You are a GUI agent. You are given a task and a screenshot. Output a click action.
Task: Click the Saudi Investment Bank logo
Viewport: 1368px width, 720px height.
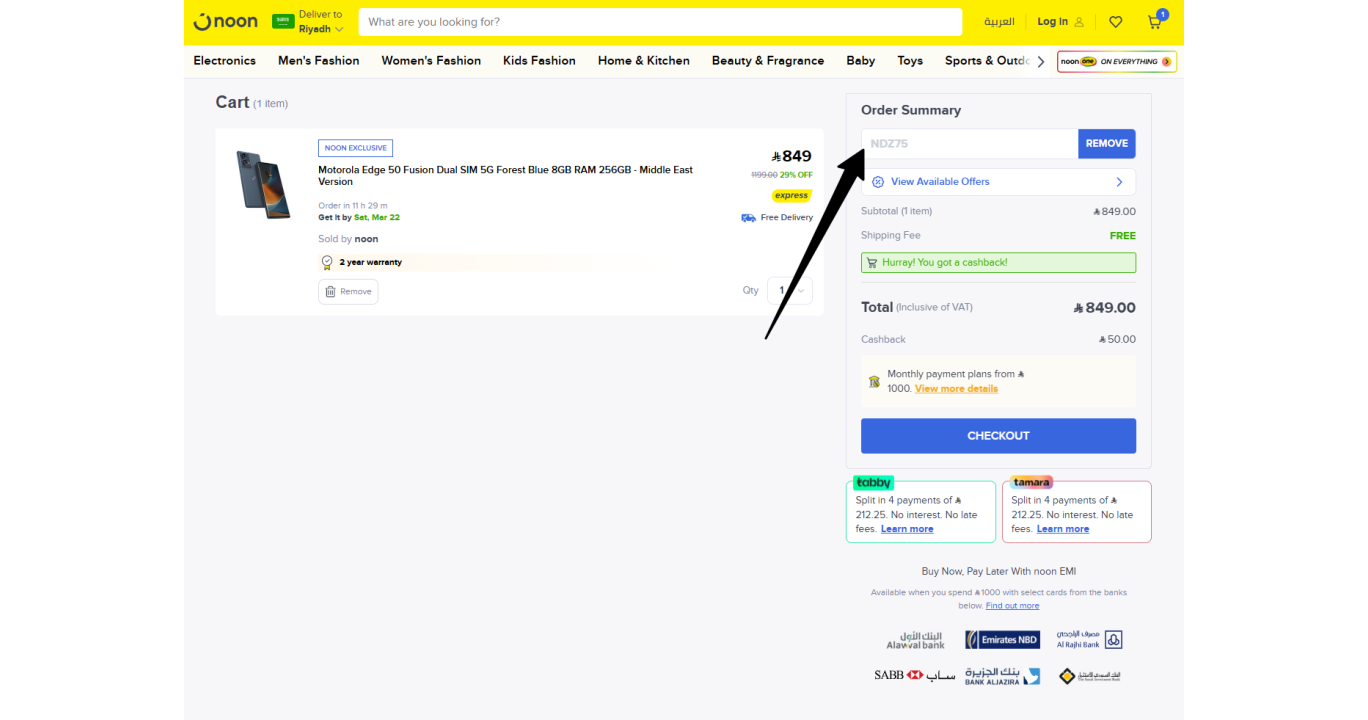pos(1090,676)
